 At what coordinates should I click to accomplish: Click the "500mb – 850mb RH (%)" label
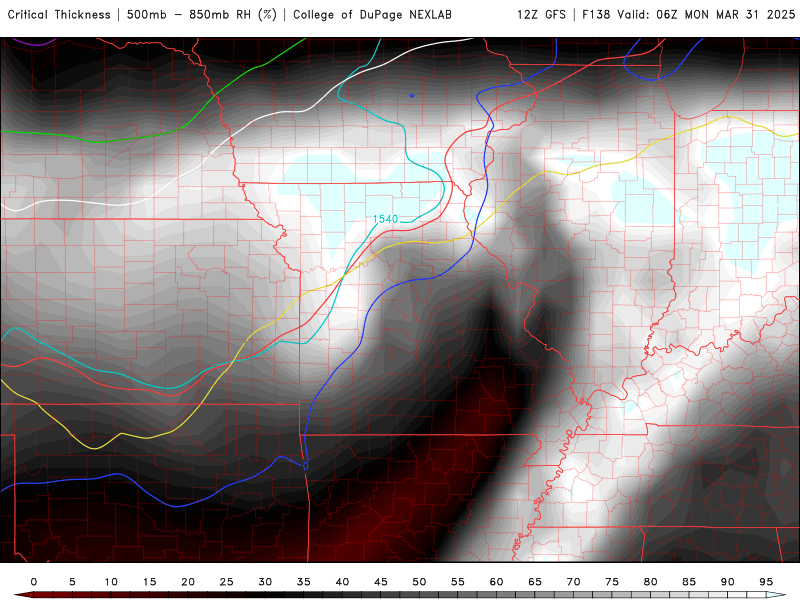[x=202, y=15]
